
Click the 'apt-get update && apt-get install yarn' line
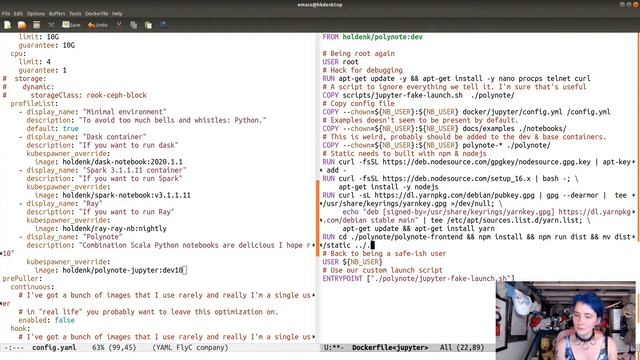[x=418, y=229]
